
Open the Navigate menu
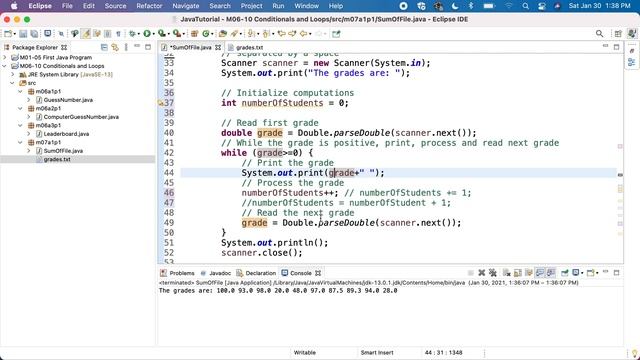pyautogui.click(x=186, y=6)
